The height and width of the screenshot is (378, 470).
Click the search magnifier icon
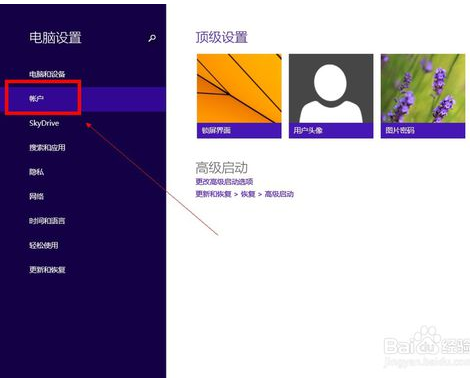click(152, 38)
